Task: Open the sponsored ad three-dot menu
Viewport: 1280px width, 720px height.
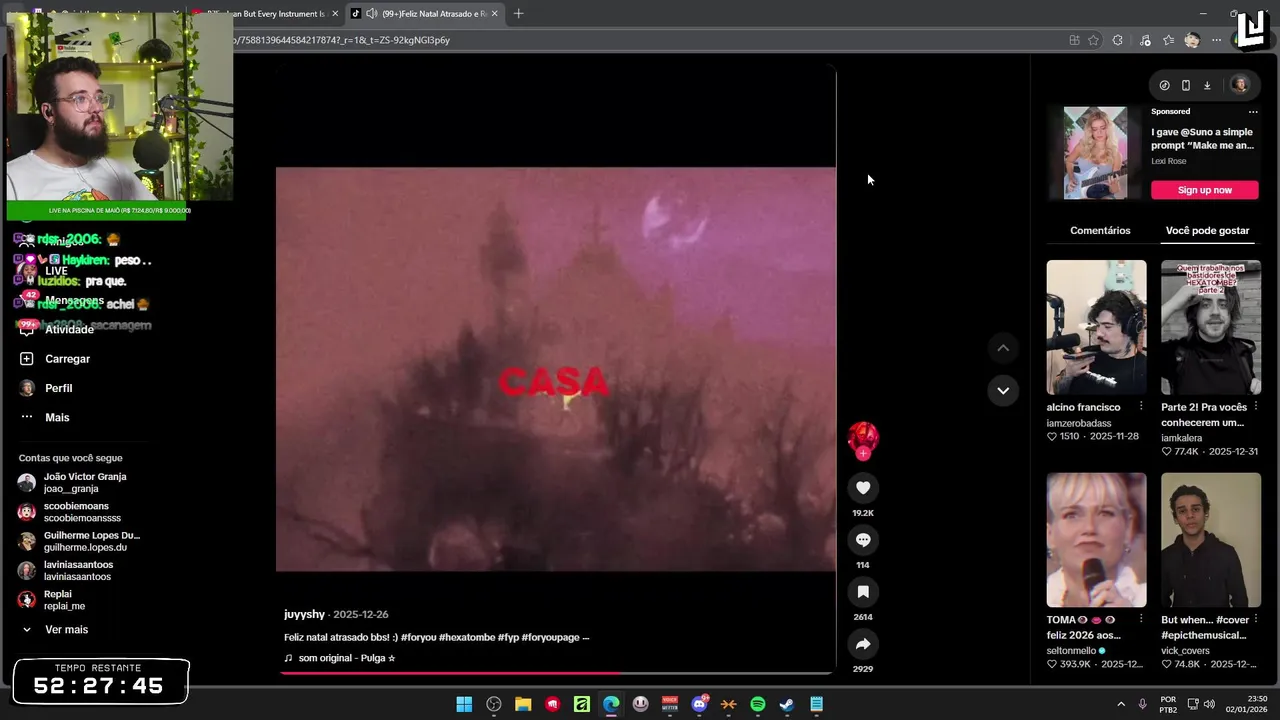Action: (1253, 111)
